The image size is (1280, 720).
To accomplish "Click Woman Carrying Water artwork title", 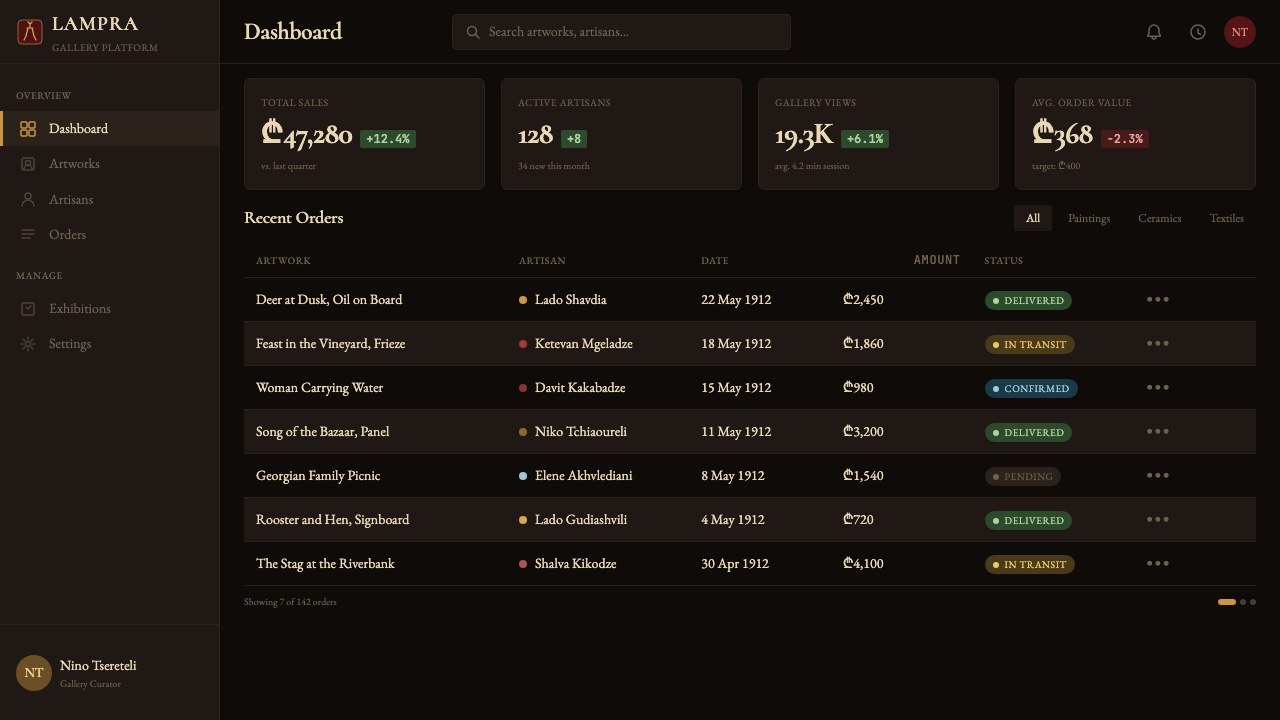I will [320, 388].
